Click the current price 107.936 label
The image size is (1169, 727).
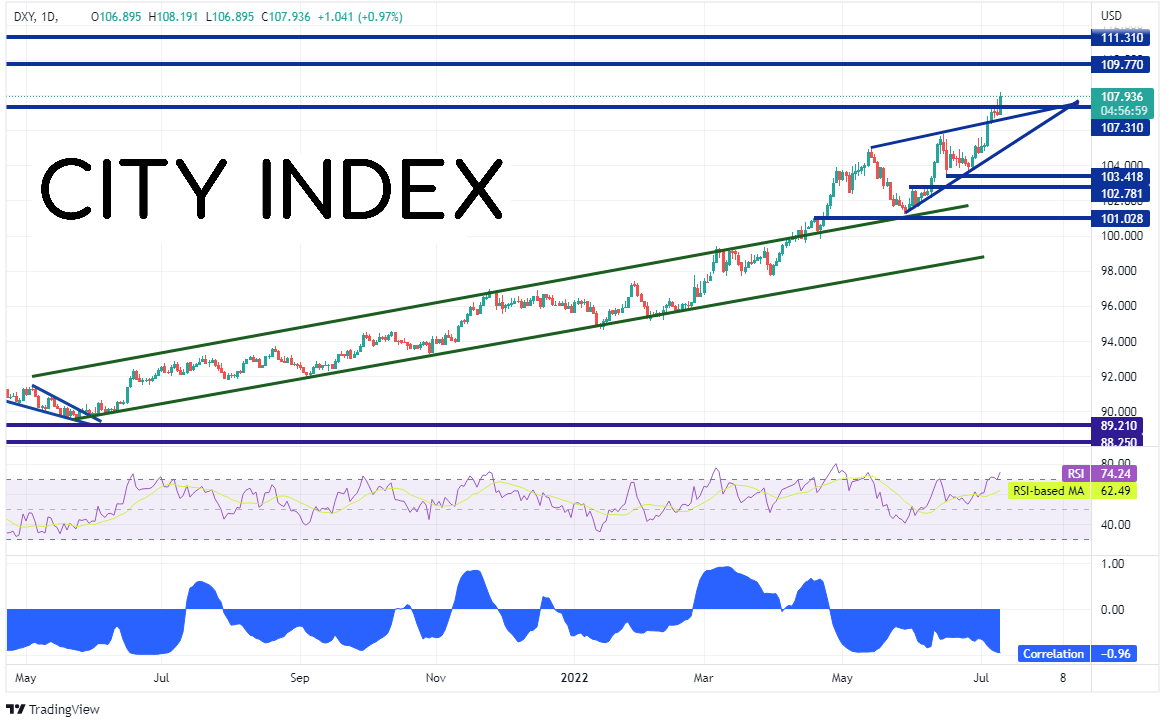pos(1122,97)
